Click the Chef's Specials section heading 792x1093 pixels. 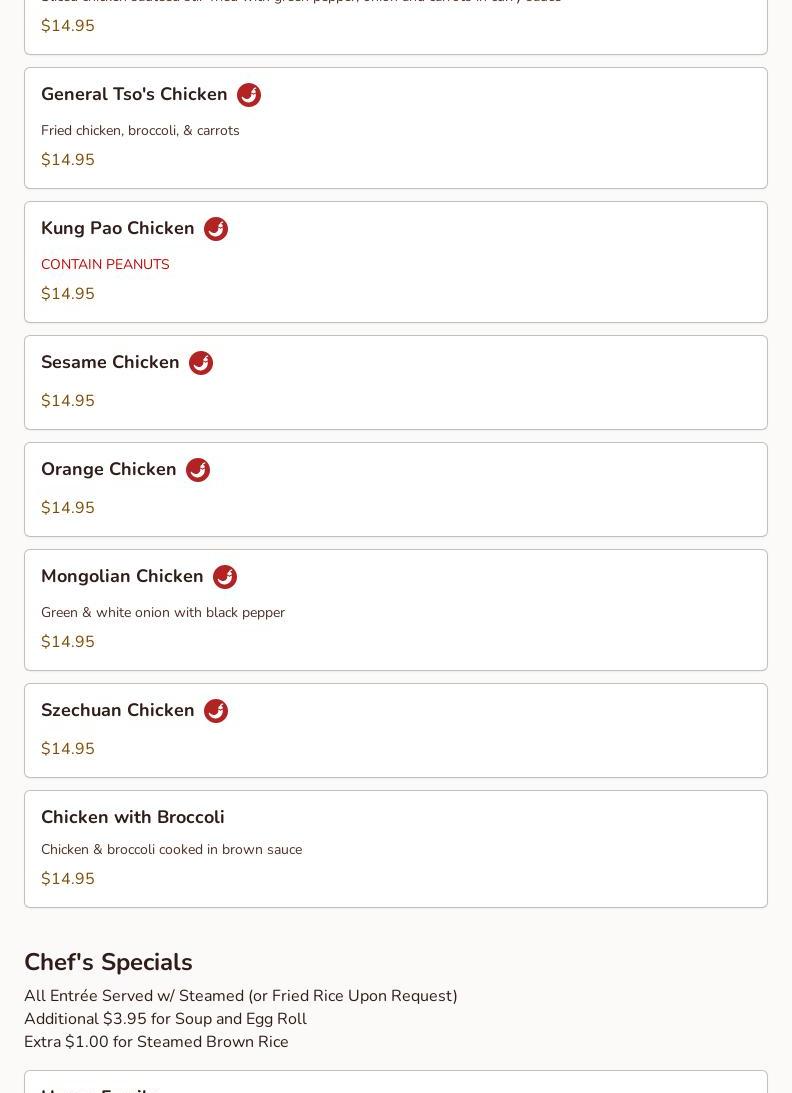coord(108,962)
